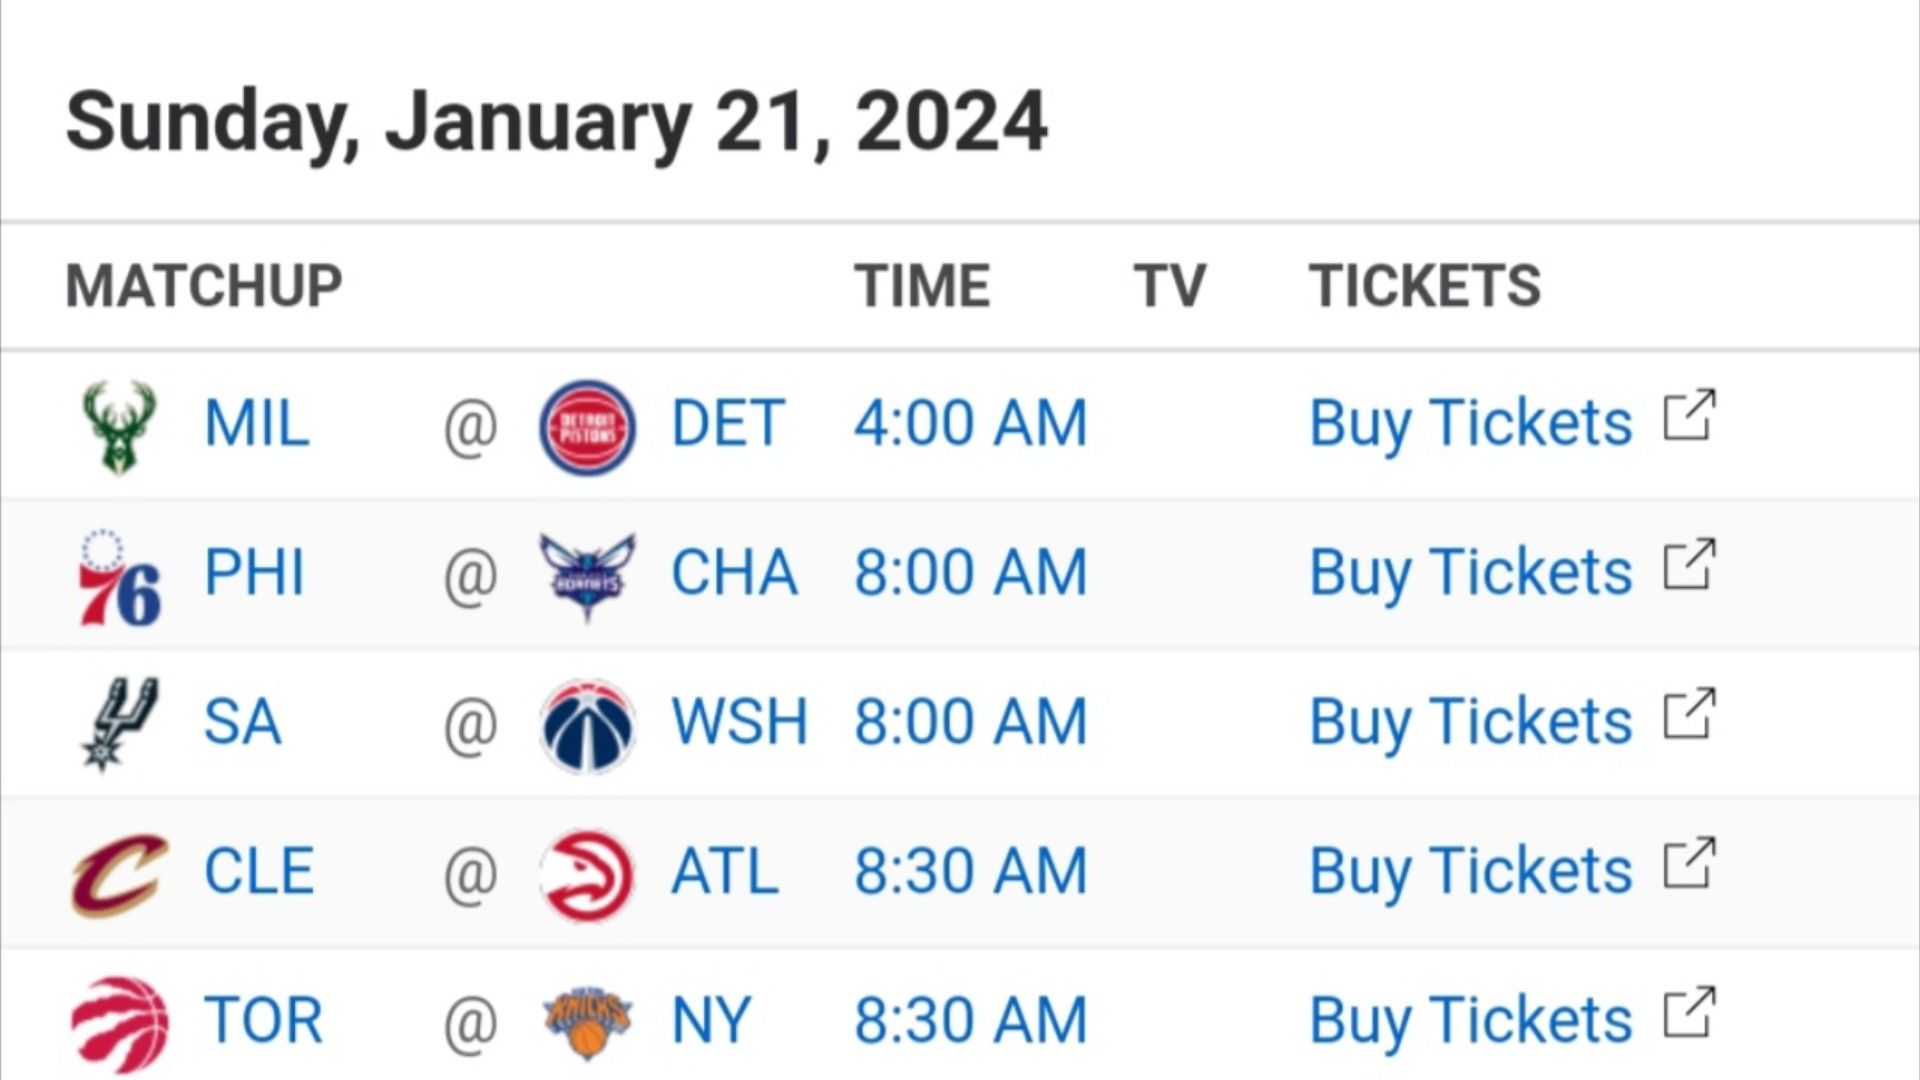Open the Philadelphia 76ers logo
The width and height of the screenshot is (1920, 1080).
coord(120,578)
